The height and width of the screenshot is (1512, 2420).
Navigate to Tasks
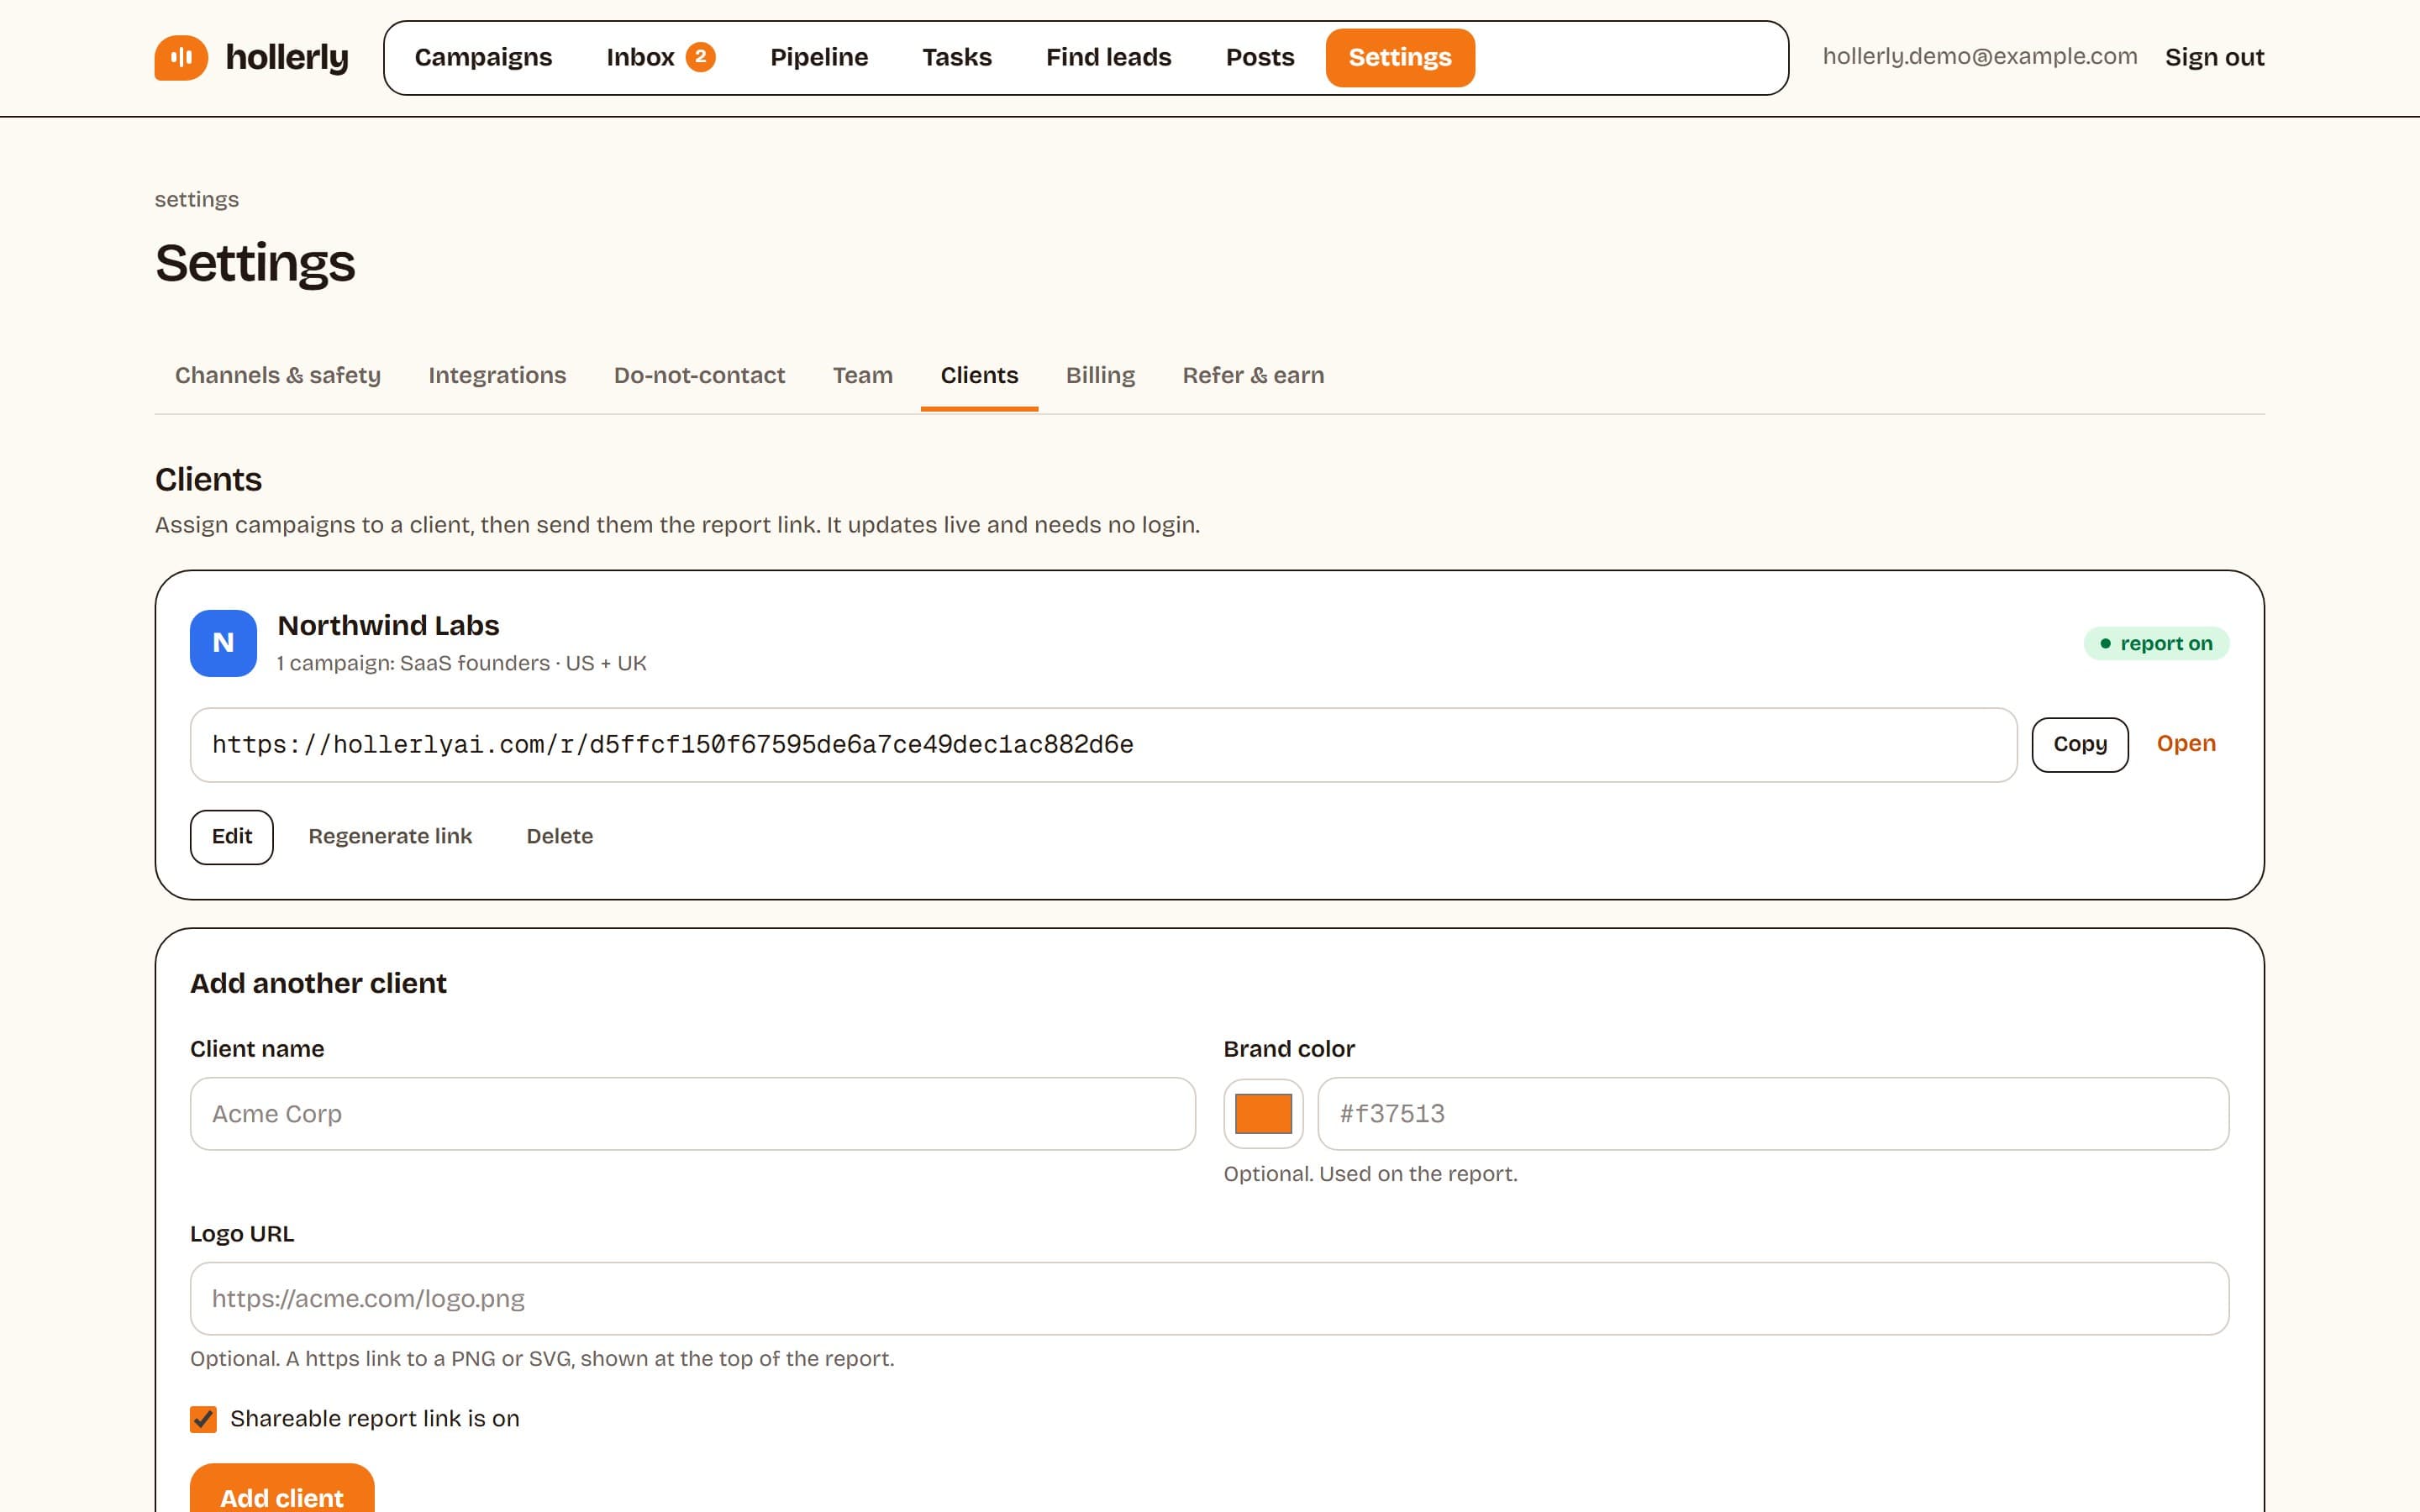coord(957,57)
